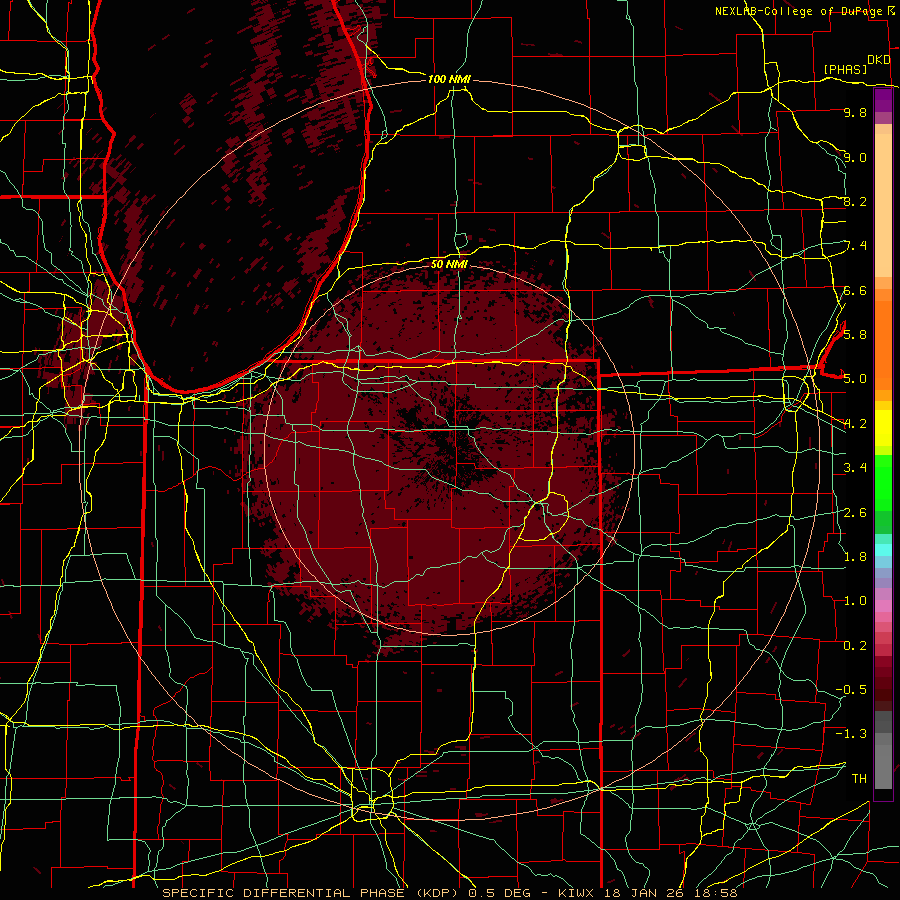Screen dimensions: 900x900
Task: Select the 8.2 scale value
Action: tap(855, 201)
